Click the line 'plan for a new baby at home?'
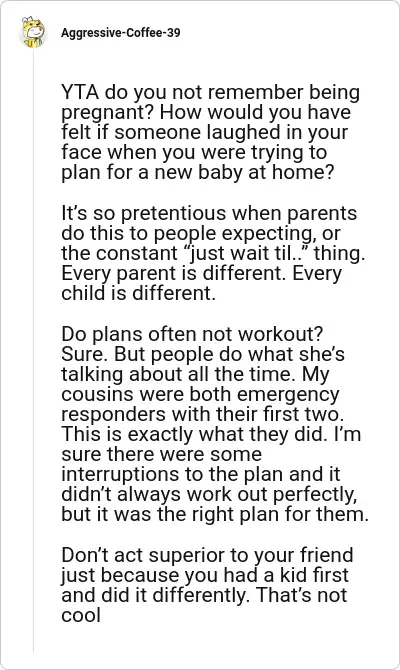 197,172
